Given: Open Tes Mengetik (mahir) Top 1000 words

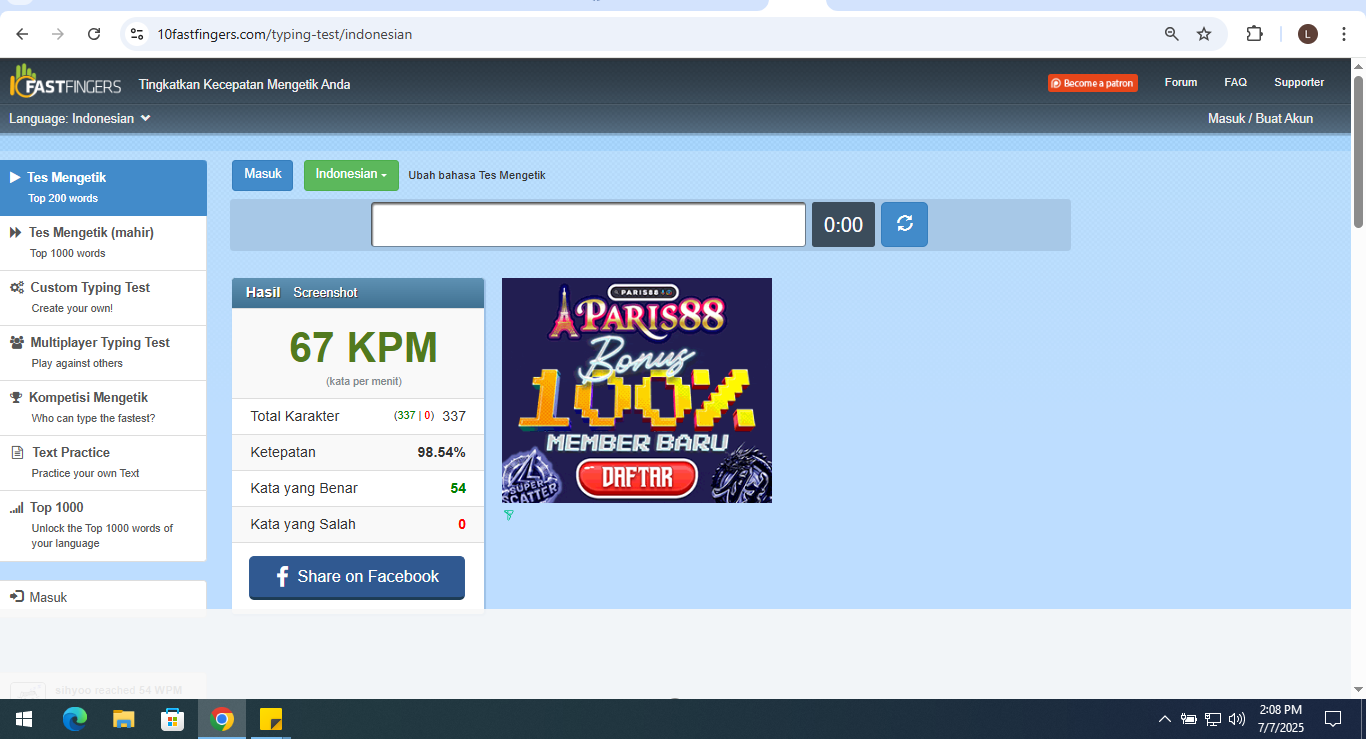Looking at the screenshot, I should [104, 242].
